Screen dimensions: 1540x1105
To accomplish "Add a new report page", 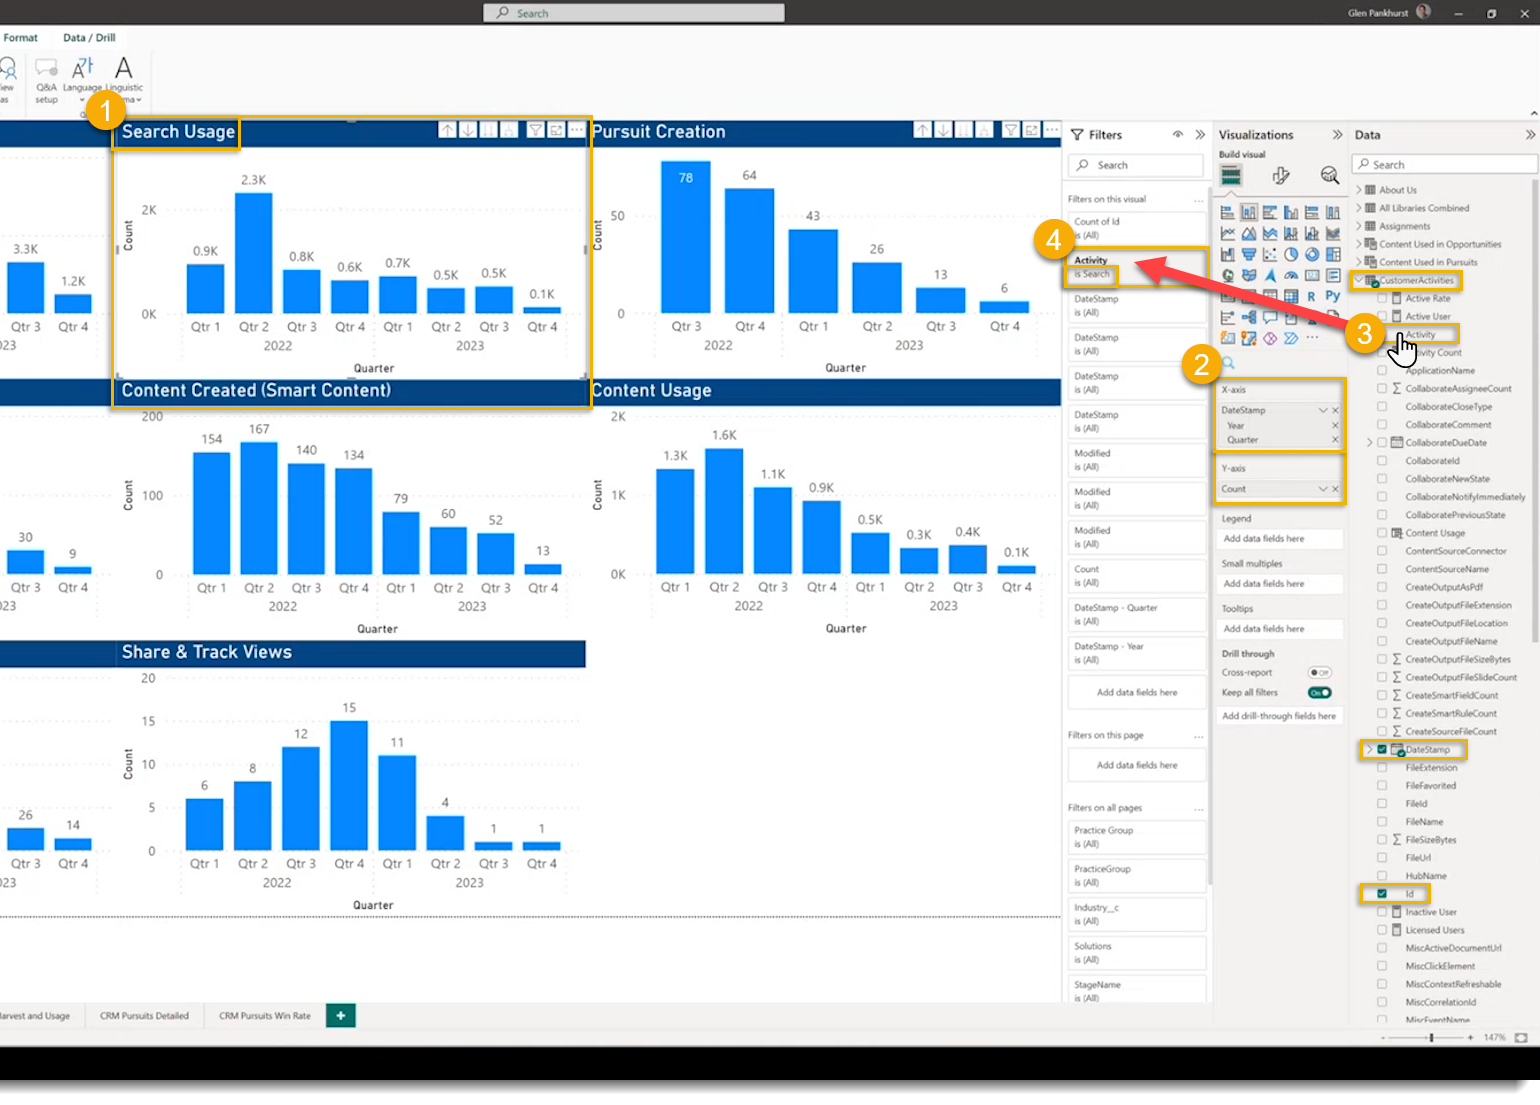I will click(341, 1016).
